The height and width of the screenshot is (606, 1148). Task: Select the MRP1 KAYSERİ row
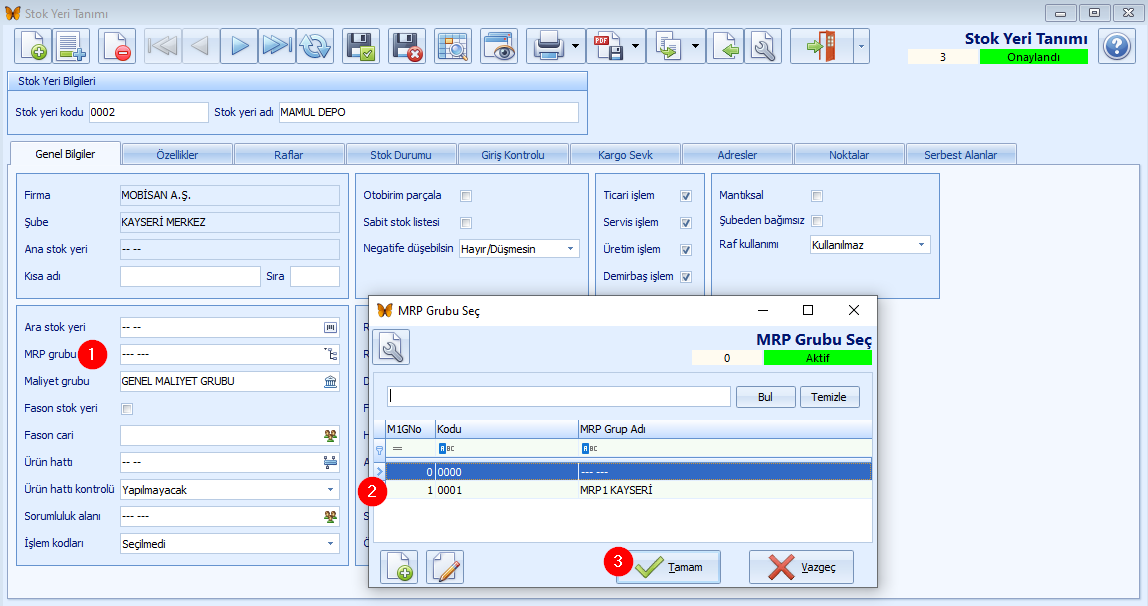click(629, 490)
